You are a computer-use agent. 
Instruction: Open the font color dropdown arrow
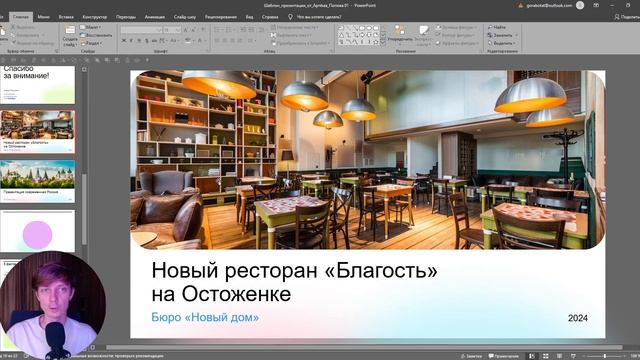coord(204,41)
